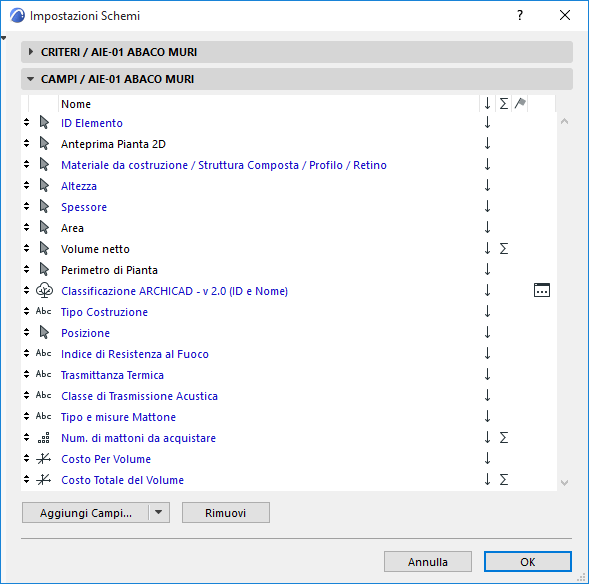589x584 pixels.
Task: Select the Spessore field name
Action: 84,207
